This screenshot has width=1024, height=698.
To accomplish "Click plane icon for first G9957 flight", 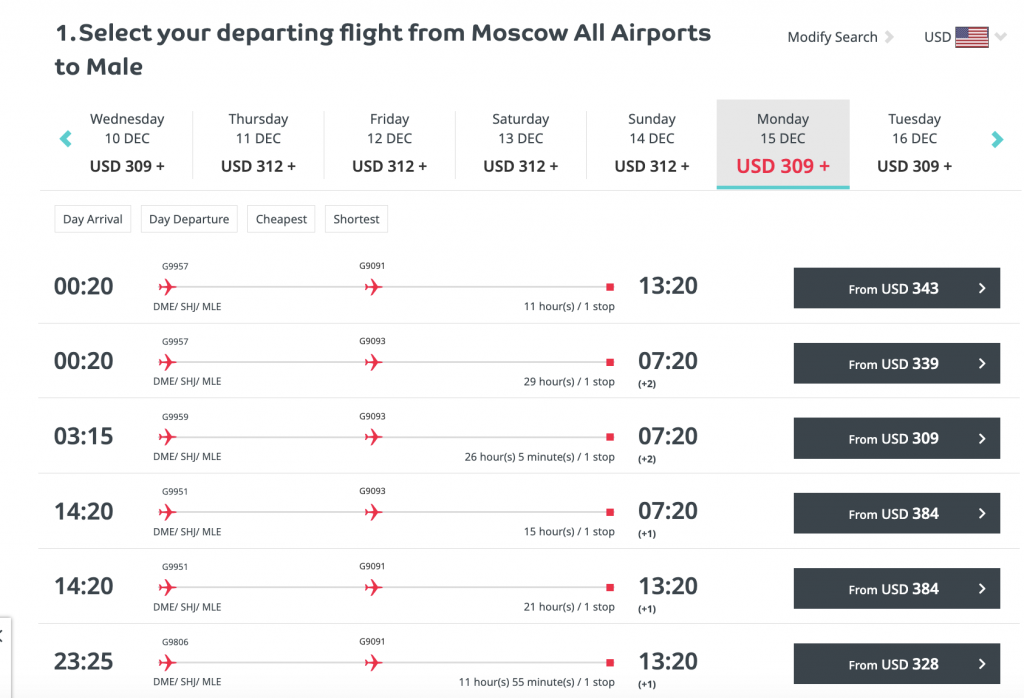I will point(168,287).
